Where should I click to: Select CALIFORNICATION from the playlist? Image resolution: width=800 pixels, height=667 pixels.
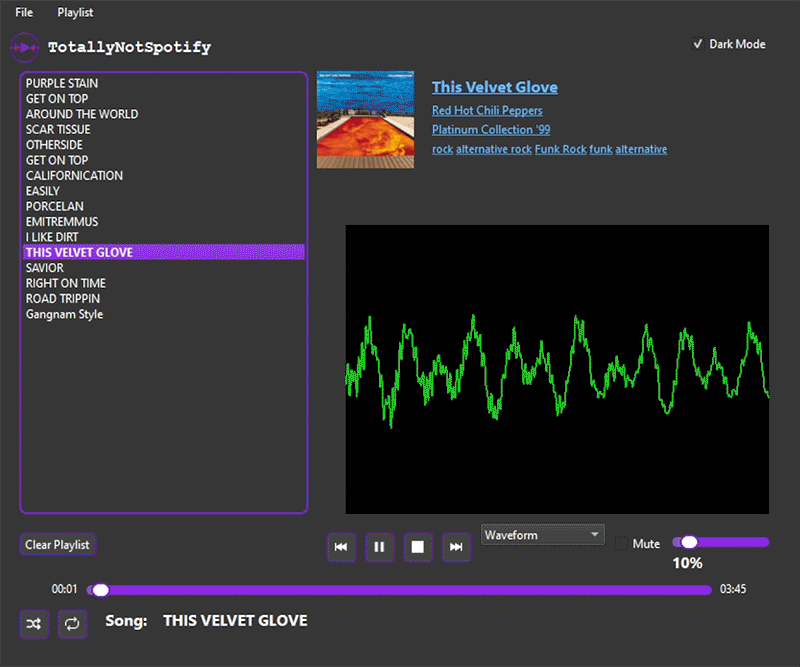[74, 175]
